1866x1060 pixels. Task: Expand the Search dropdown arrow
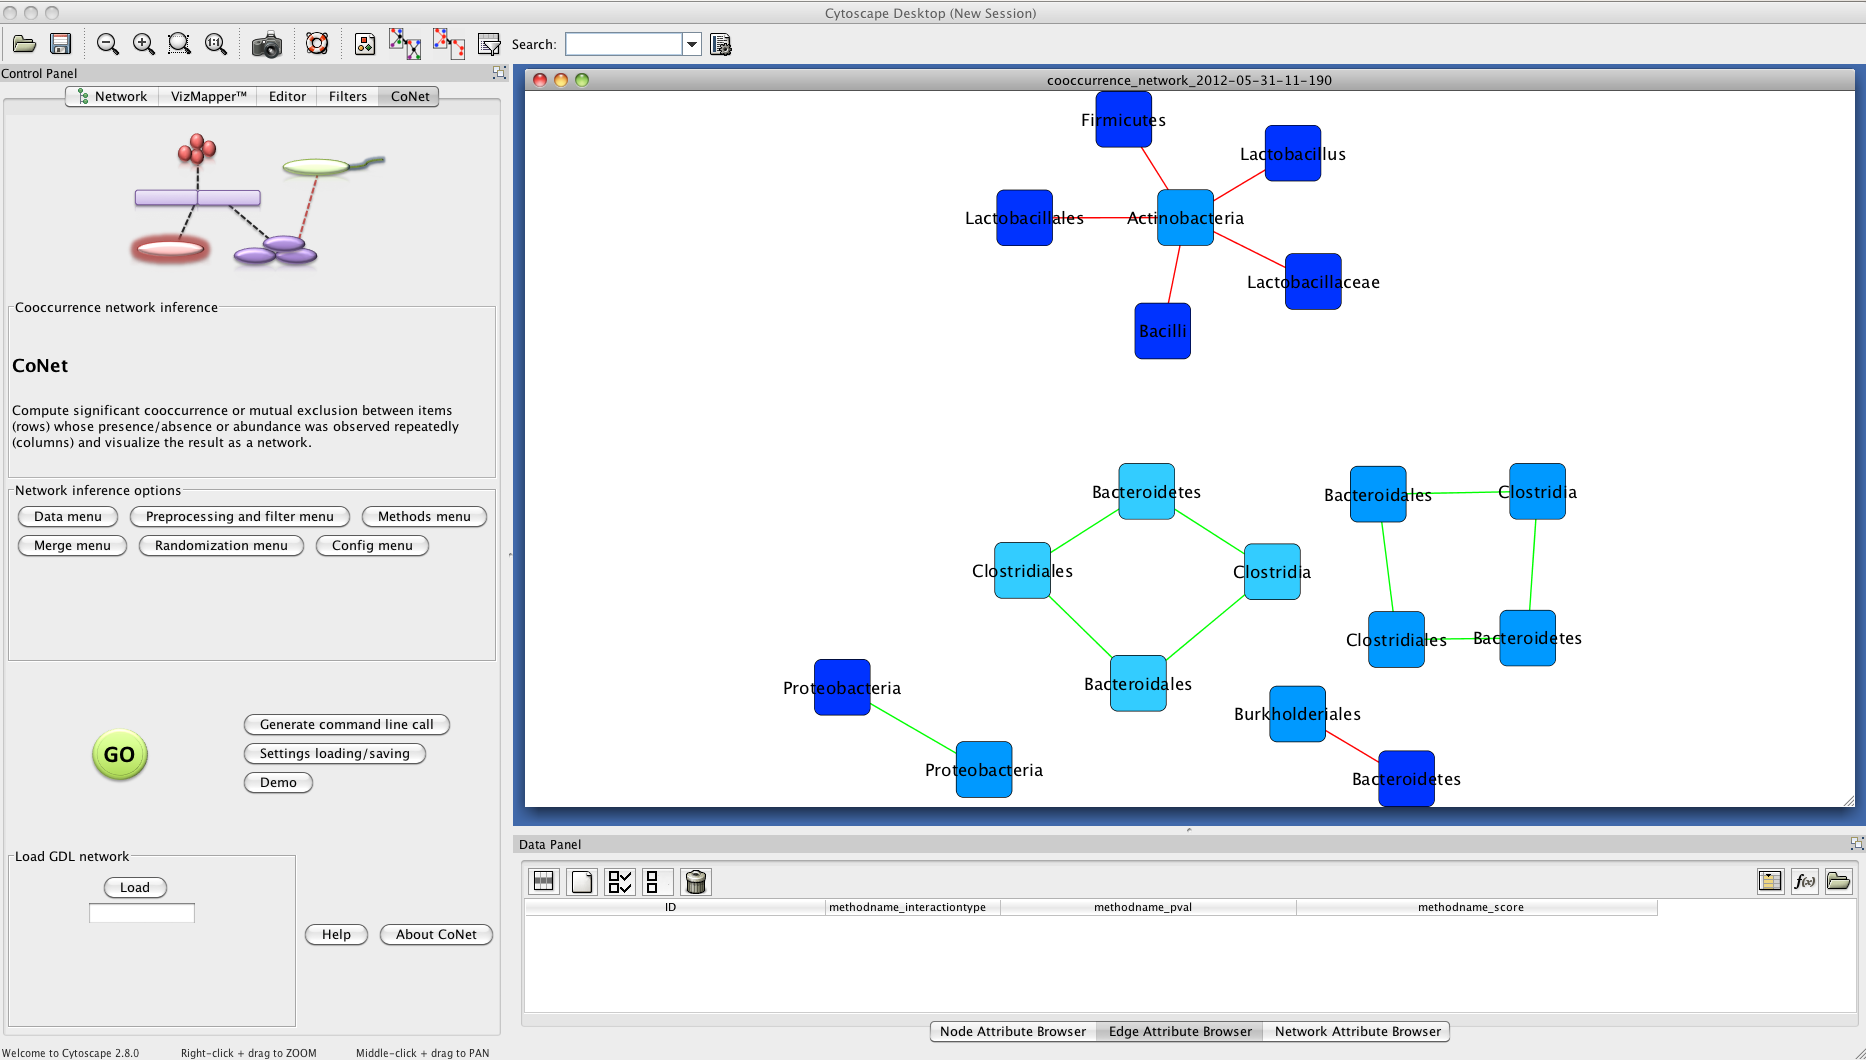click(692, 44)
